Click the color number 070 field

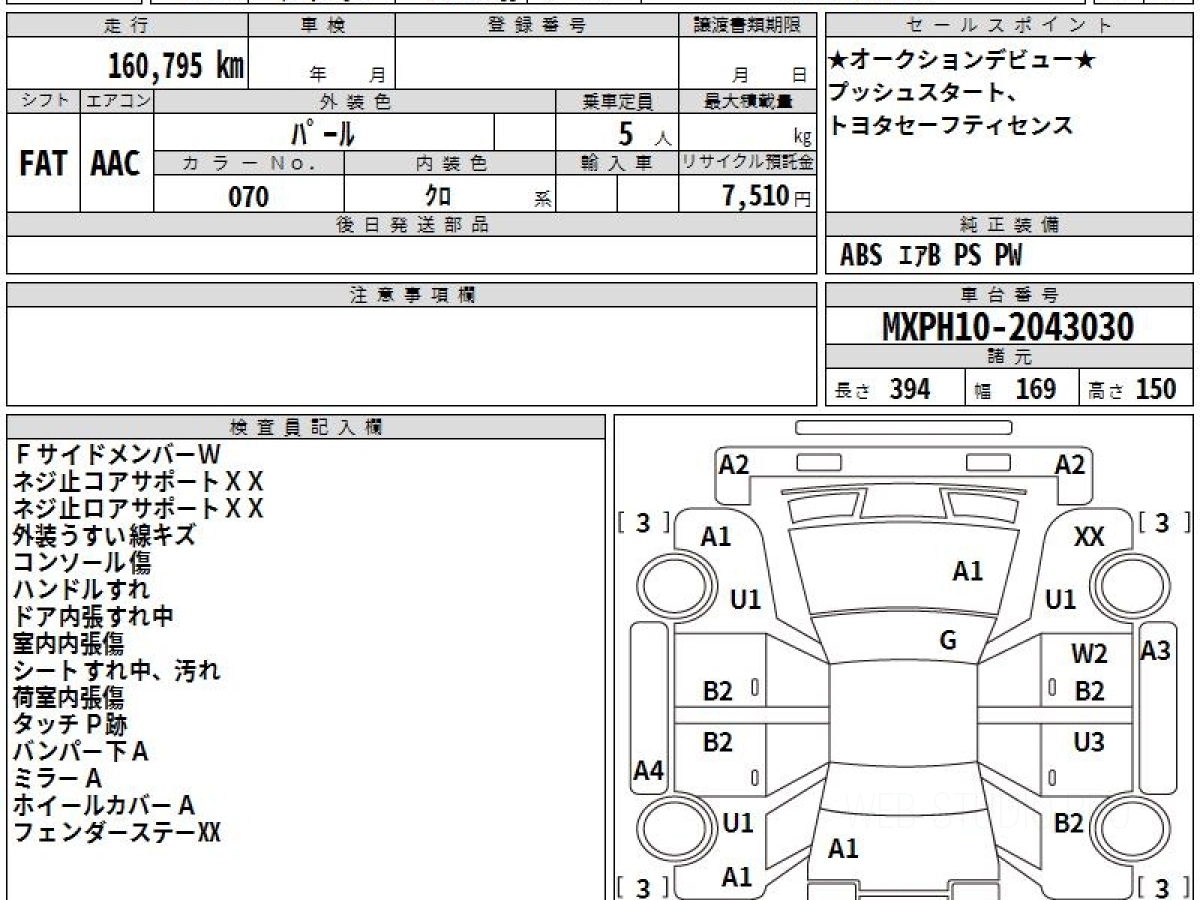(x=249, y=197)
